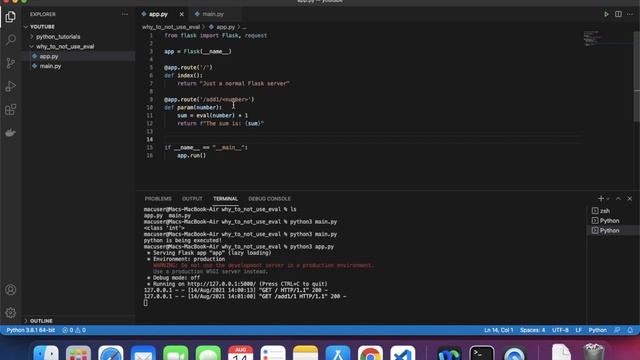Open the Extensions view
This screenshot has height=360, width=640.
point(11,109)
